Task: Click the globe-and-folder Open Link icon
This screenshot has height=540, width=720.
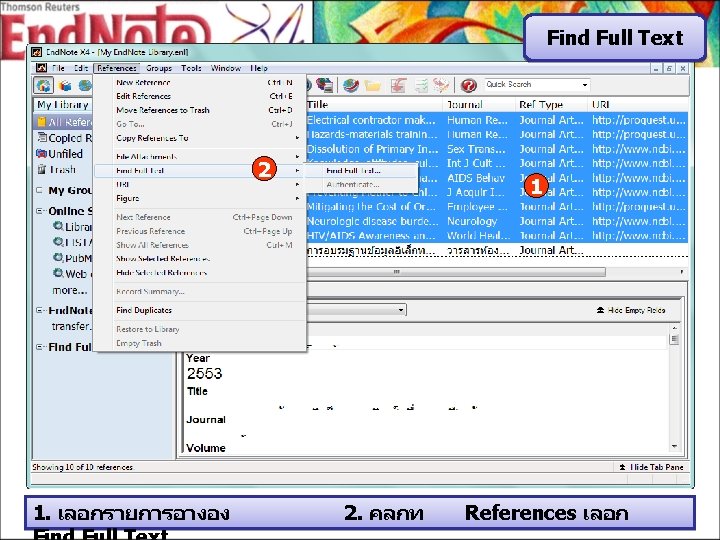Action: pyautogui.click(x=351, y=85)
